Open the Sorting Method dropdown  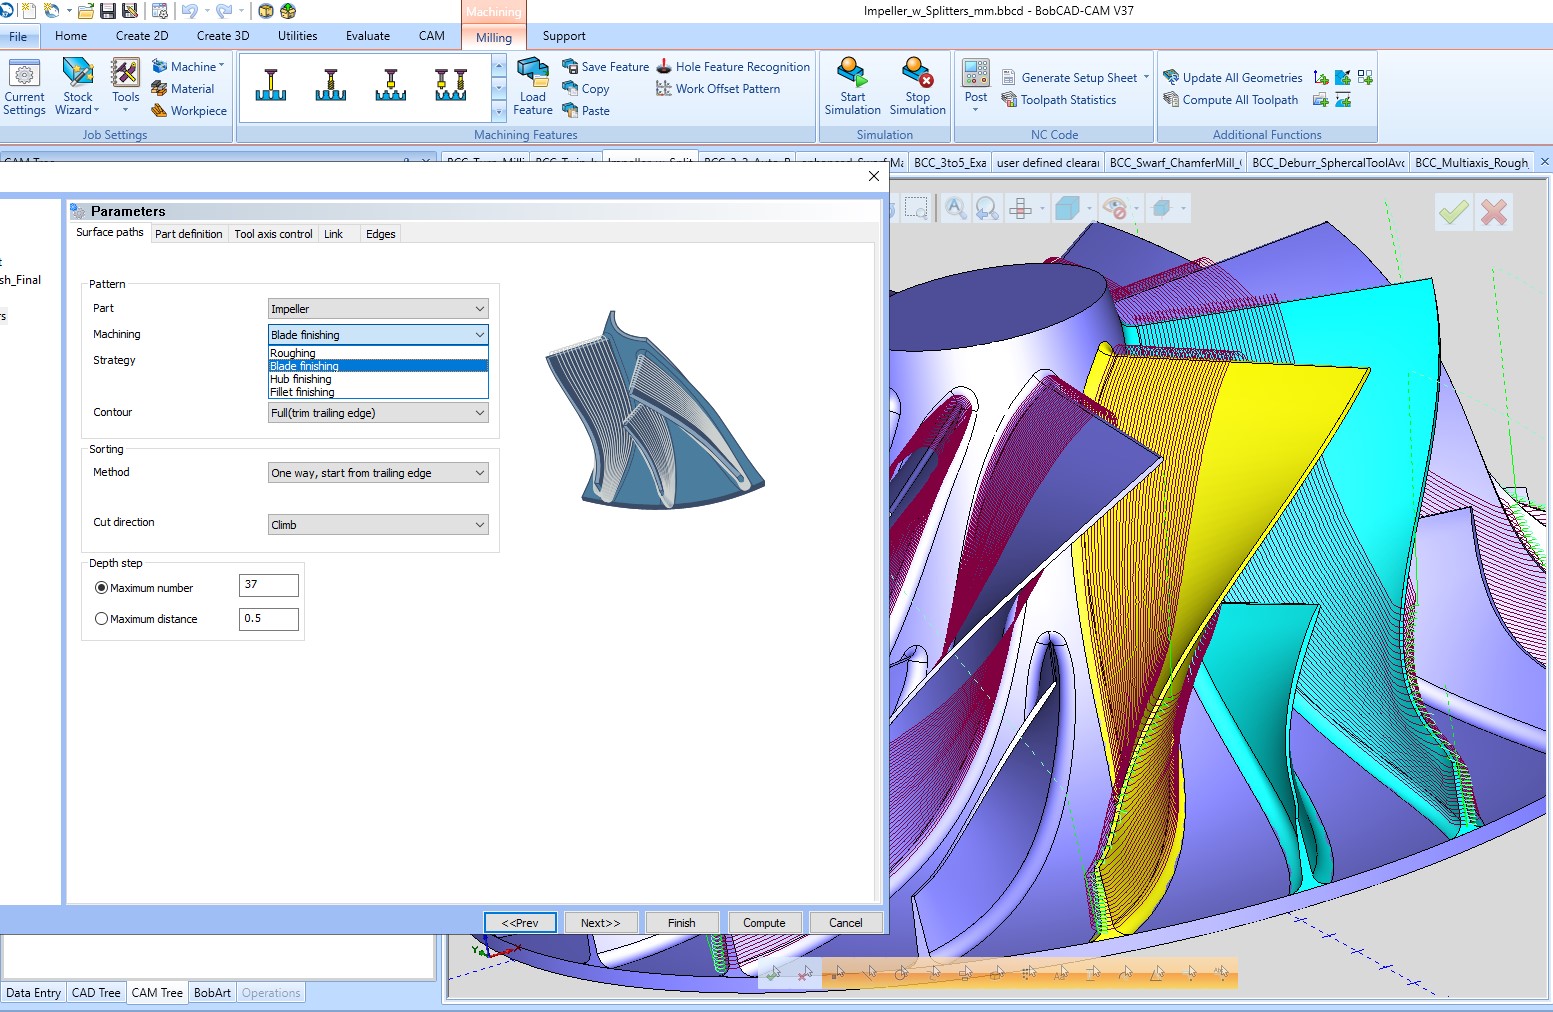(x=378, y=473)
